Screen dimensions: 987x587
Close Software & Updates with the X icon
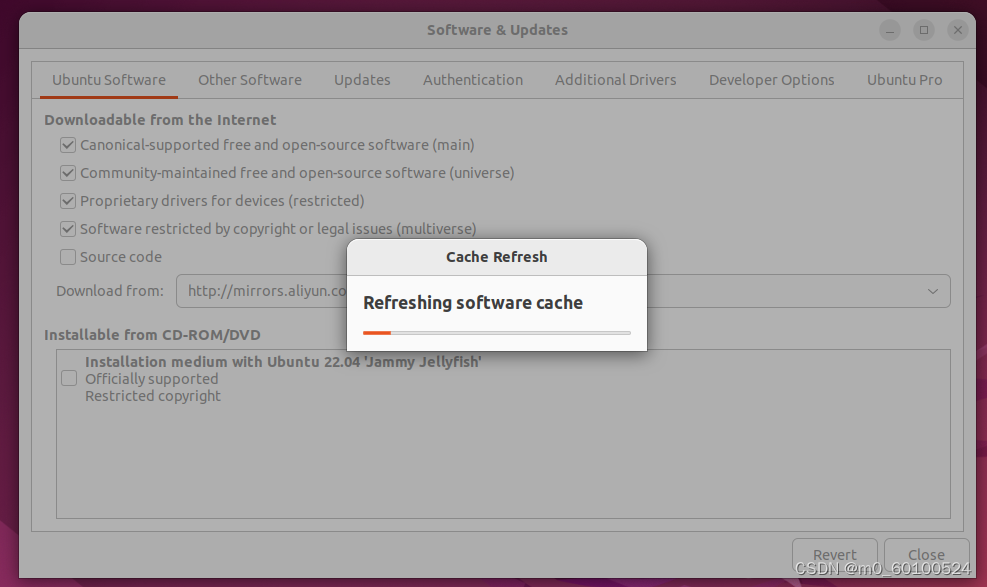pos(958,30)
